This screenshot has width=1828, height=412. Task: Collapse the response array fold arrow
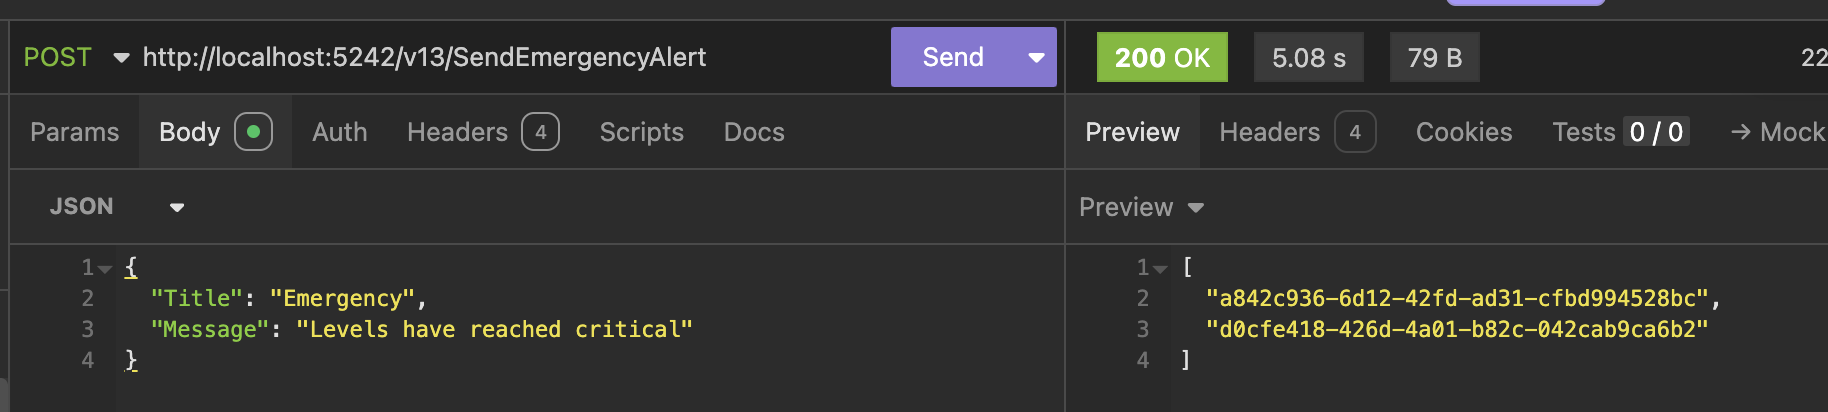[1160, 269]
